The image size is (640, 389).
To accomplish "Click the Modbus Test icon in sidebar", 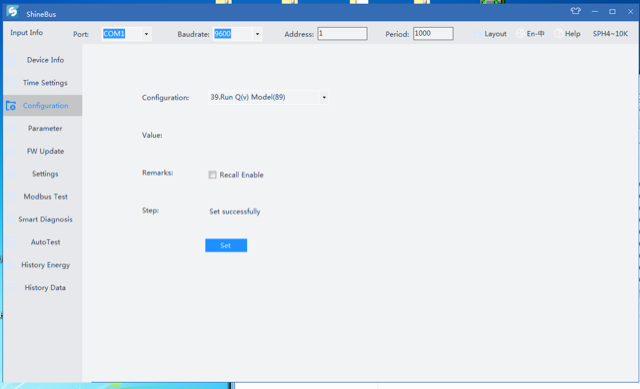I will tap(11, 197).
